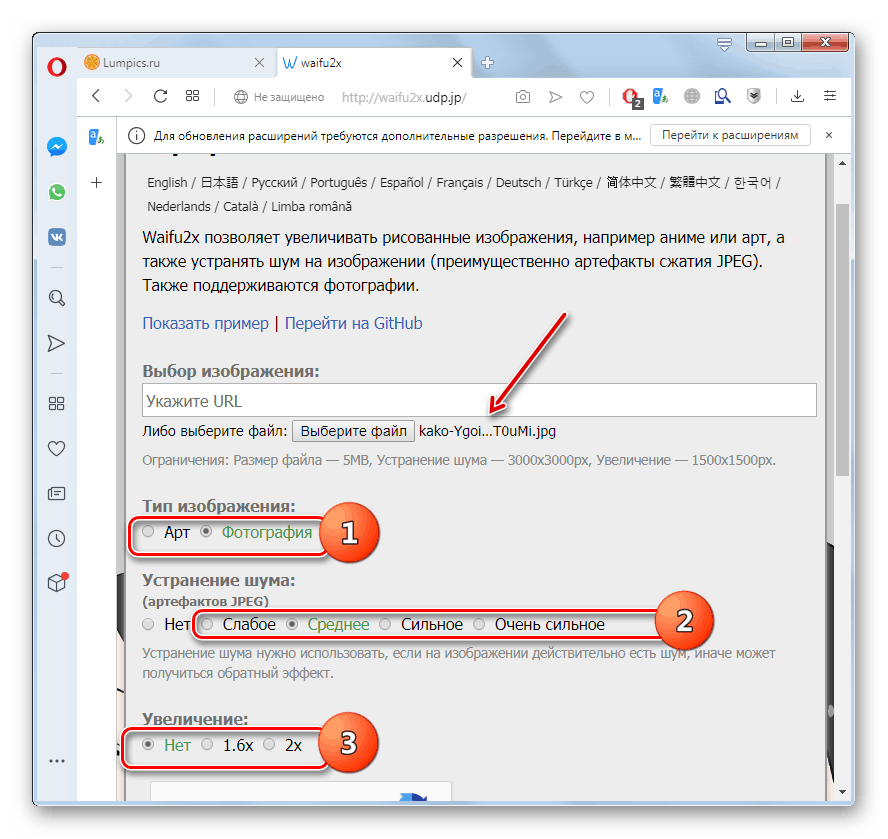This screenshot has height=839, width=888.
Task: Switch page language to Español
Action: click(402, 182)
